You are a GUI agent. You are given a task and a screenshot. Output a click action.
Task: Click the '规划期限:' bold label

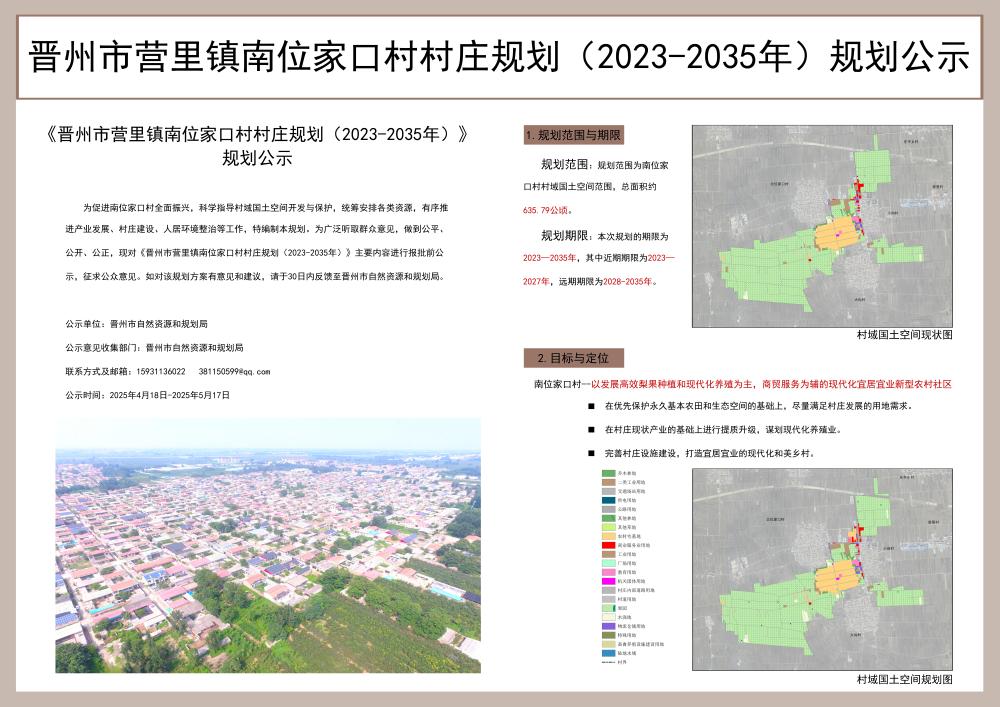pos(568,236)
